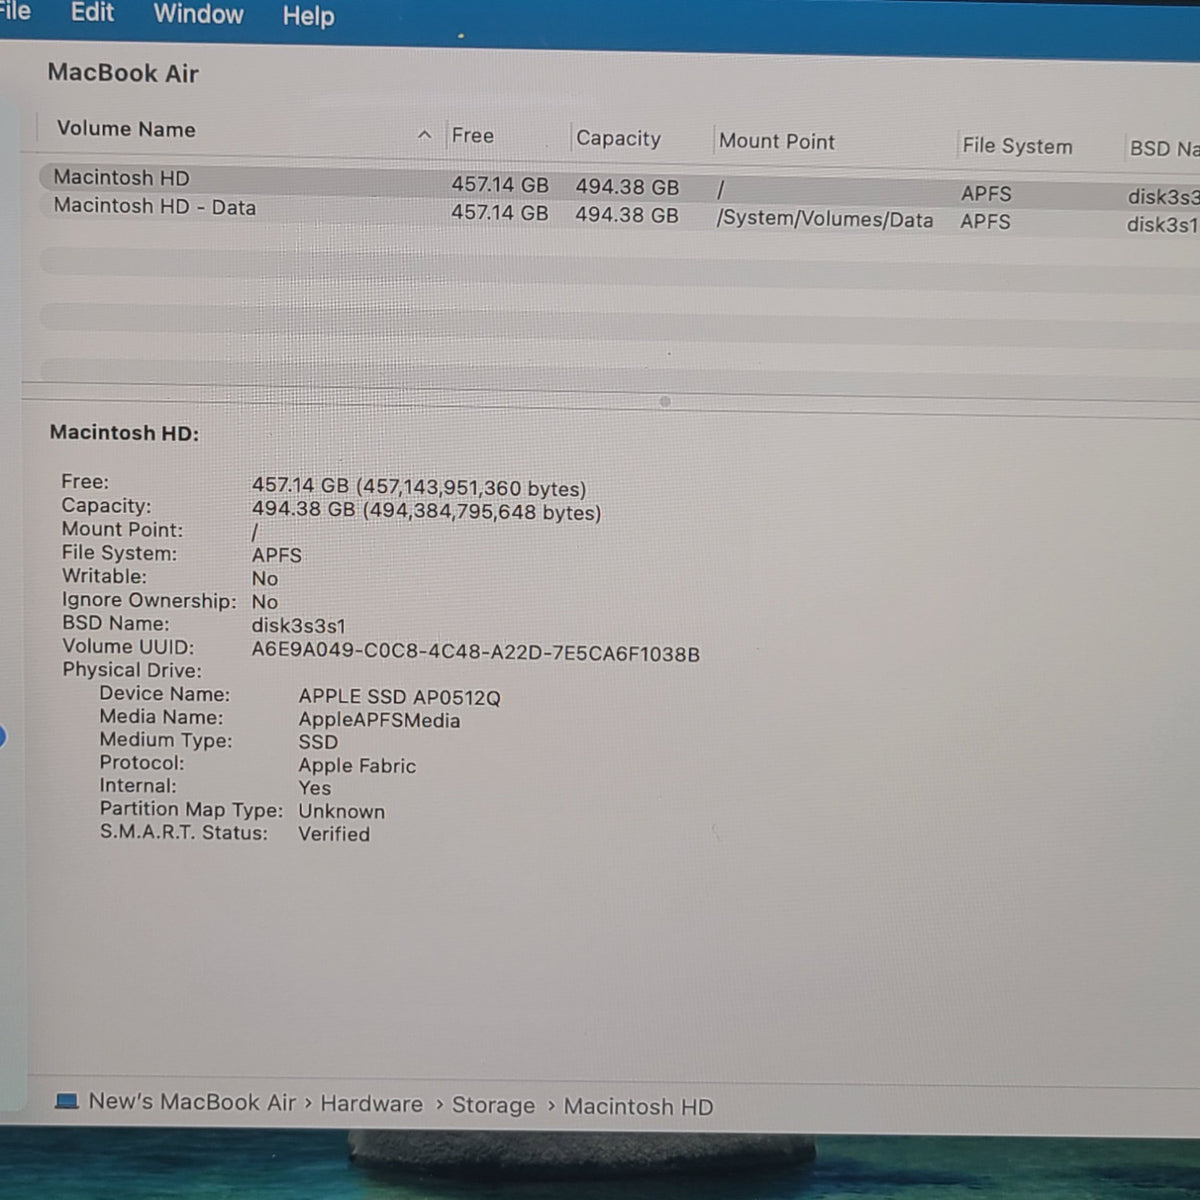Viewport: 1200px width, 1200px height.
Task: Click the S.M.A.R.T. Status Verified value
Action: [334, 834]
